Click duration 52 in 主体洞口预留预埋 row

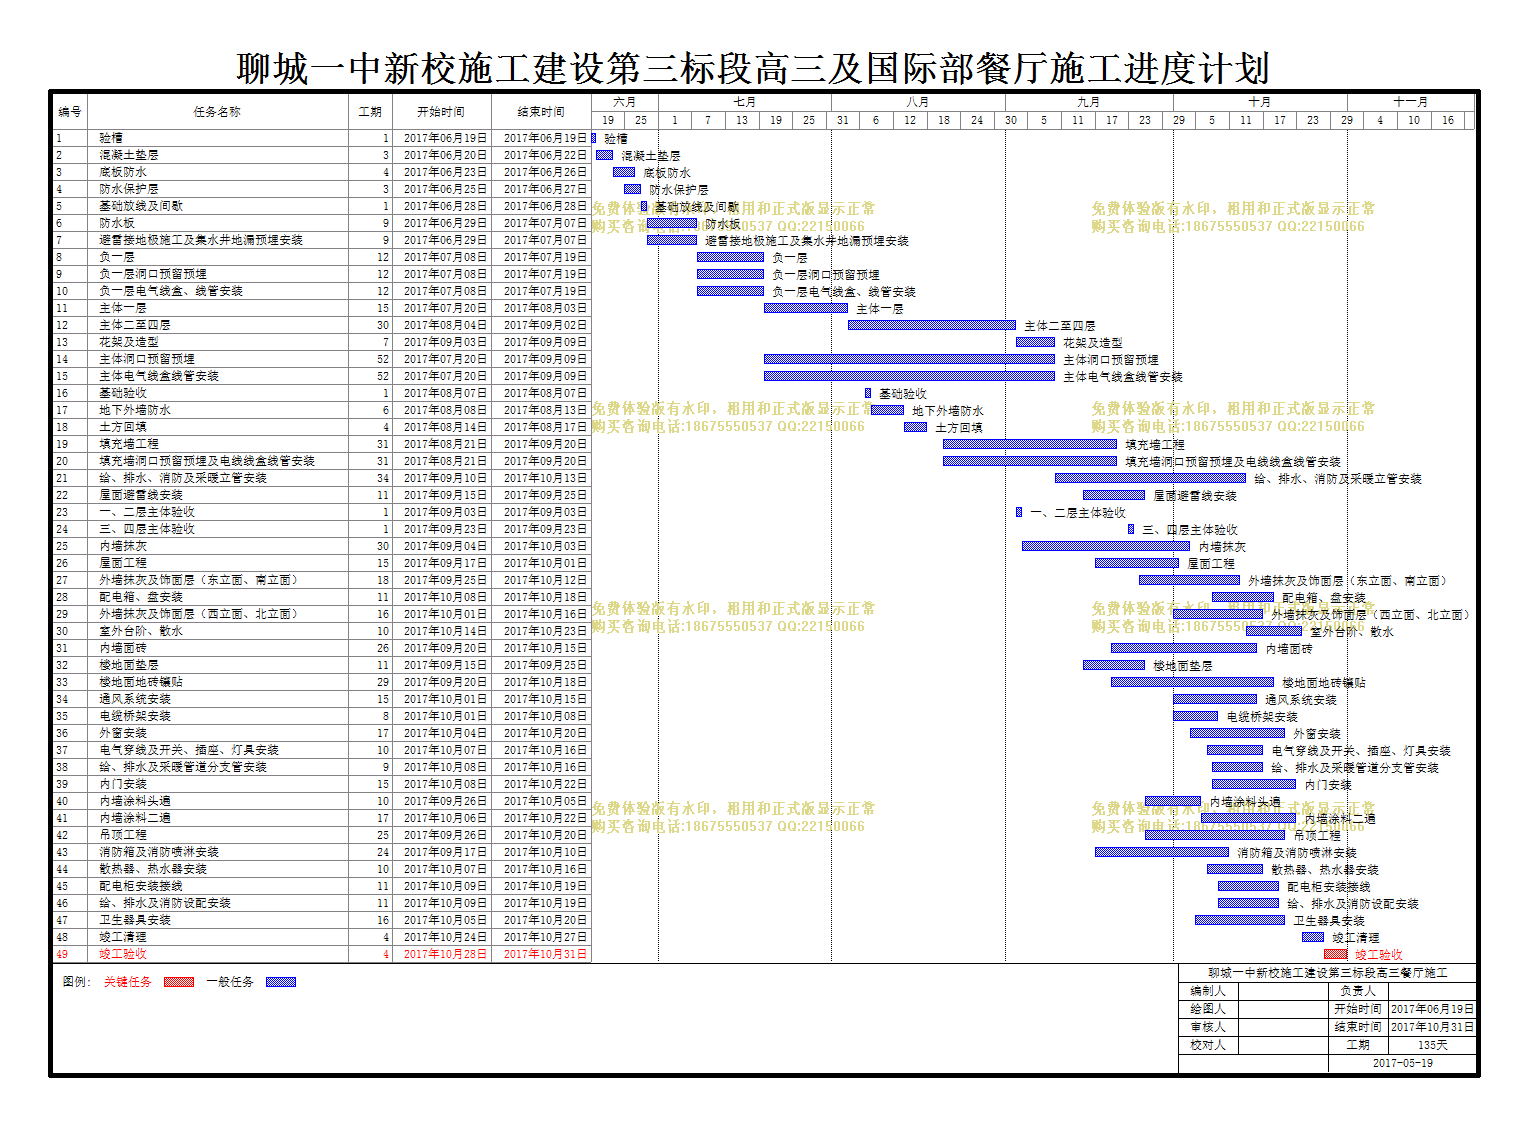(x=383, y=359)
